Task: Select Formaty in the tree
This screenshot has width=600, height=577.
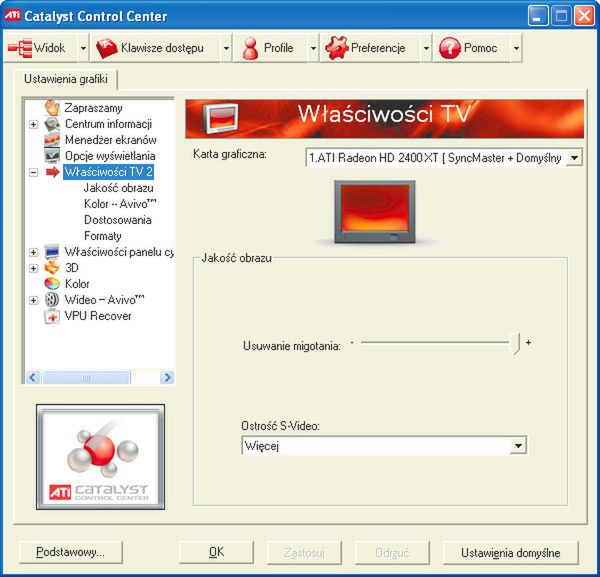Action: tap(103, 236)
